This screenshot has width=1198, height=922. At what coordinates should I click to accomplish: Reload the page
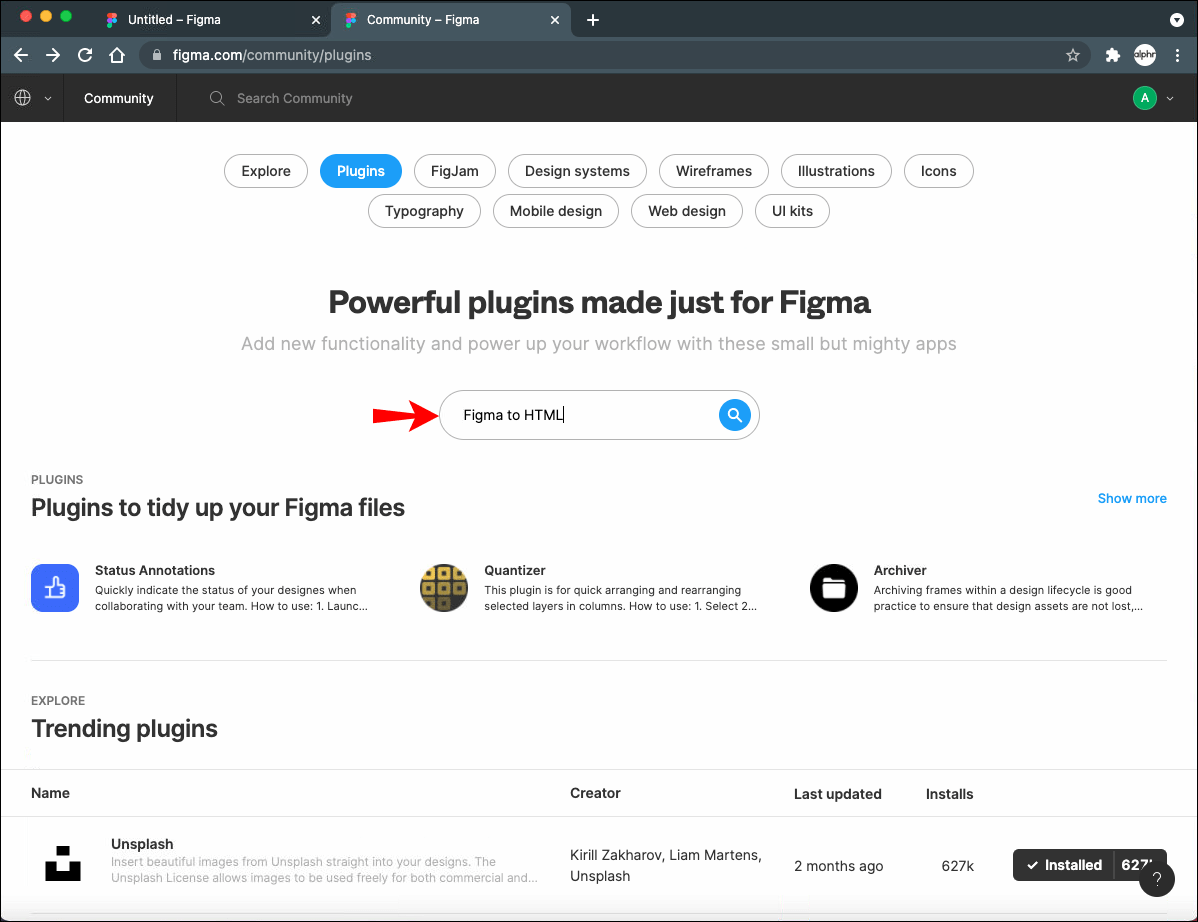pyautogui.click(x=85, y=55)
